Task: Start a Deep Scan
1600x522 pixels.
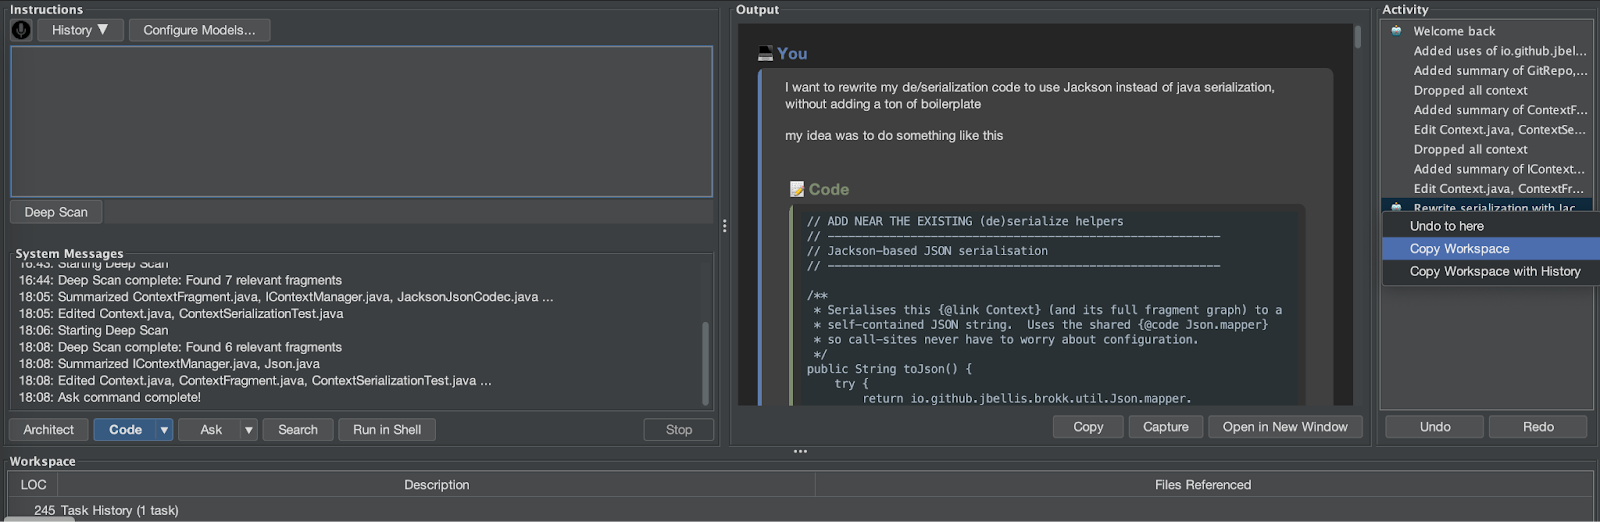Action: (56, 212)
